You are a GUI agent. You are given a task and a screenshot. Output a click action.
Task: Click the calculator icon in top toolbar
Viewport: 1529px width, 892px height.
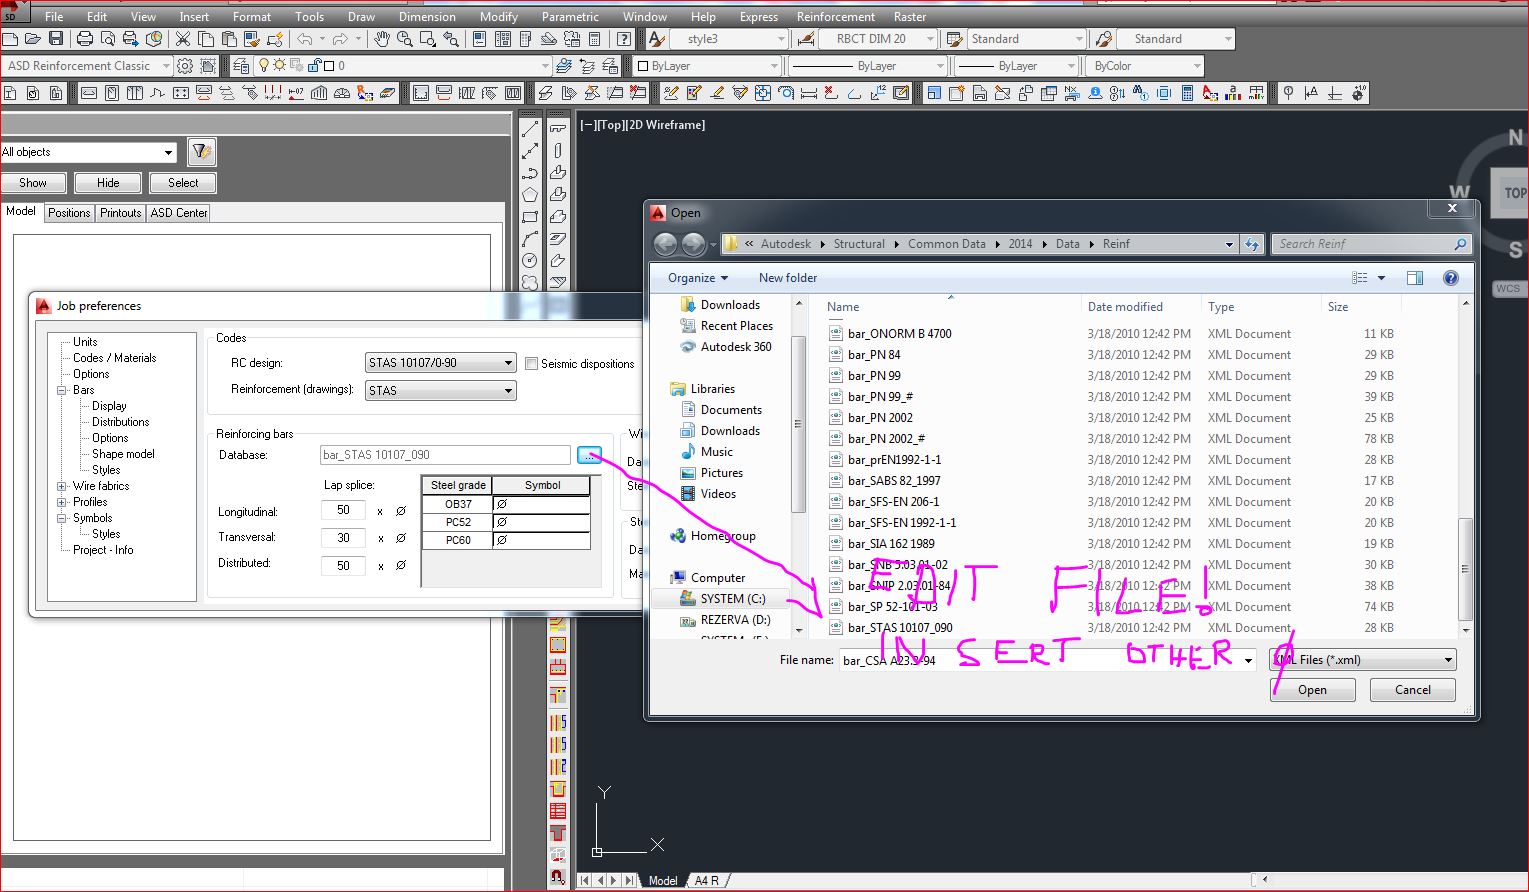click(x=595, y=39)
